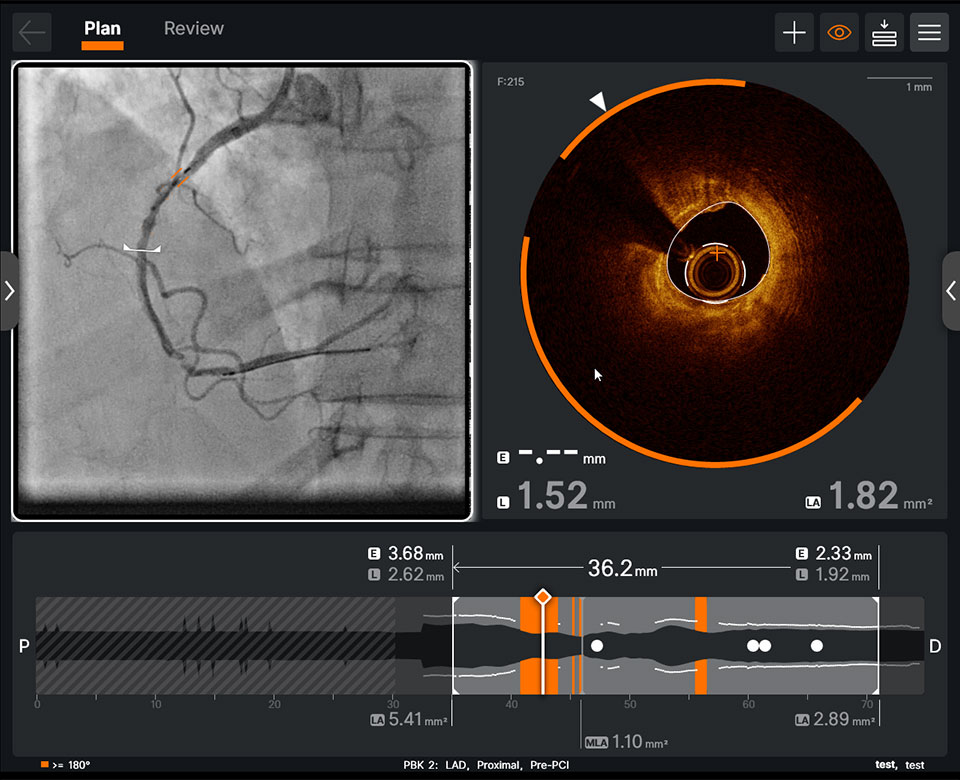This screenshot has height=780, width=960.
Task: Click the white arrowhead marker on the OCT dial
Action: tap(597, 101)
